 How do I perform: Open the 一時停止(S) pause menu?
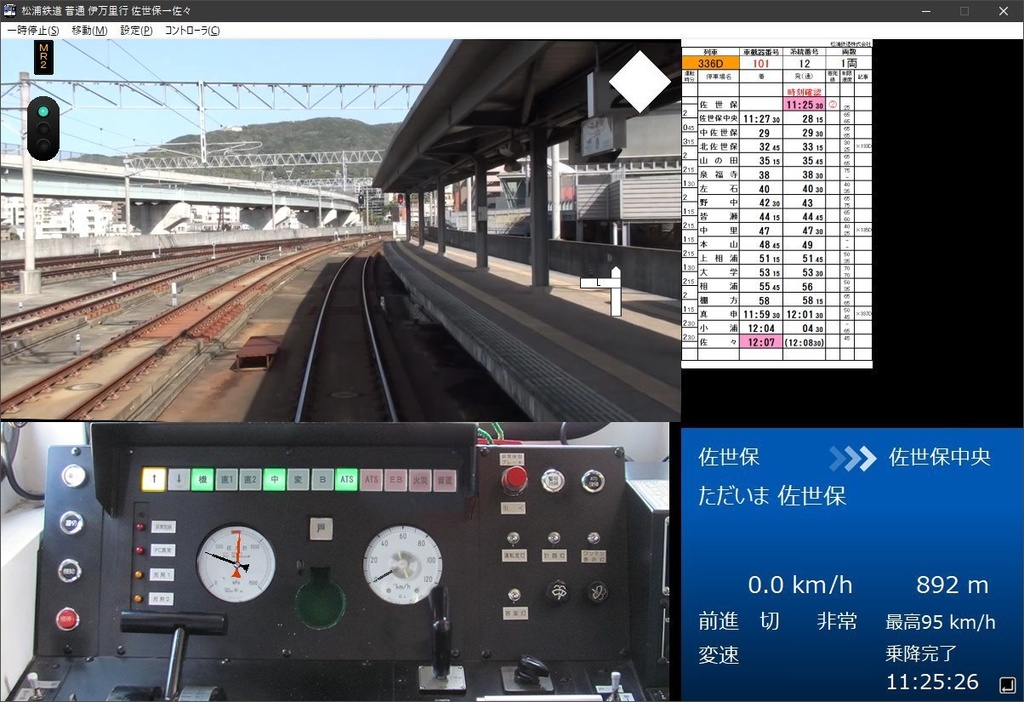(x=34, y=30)
